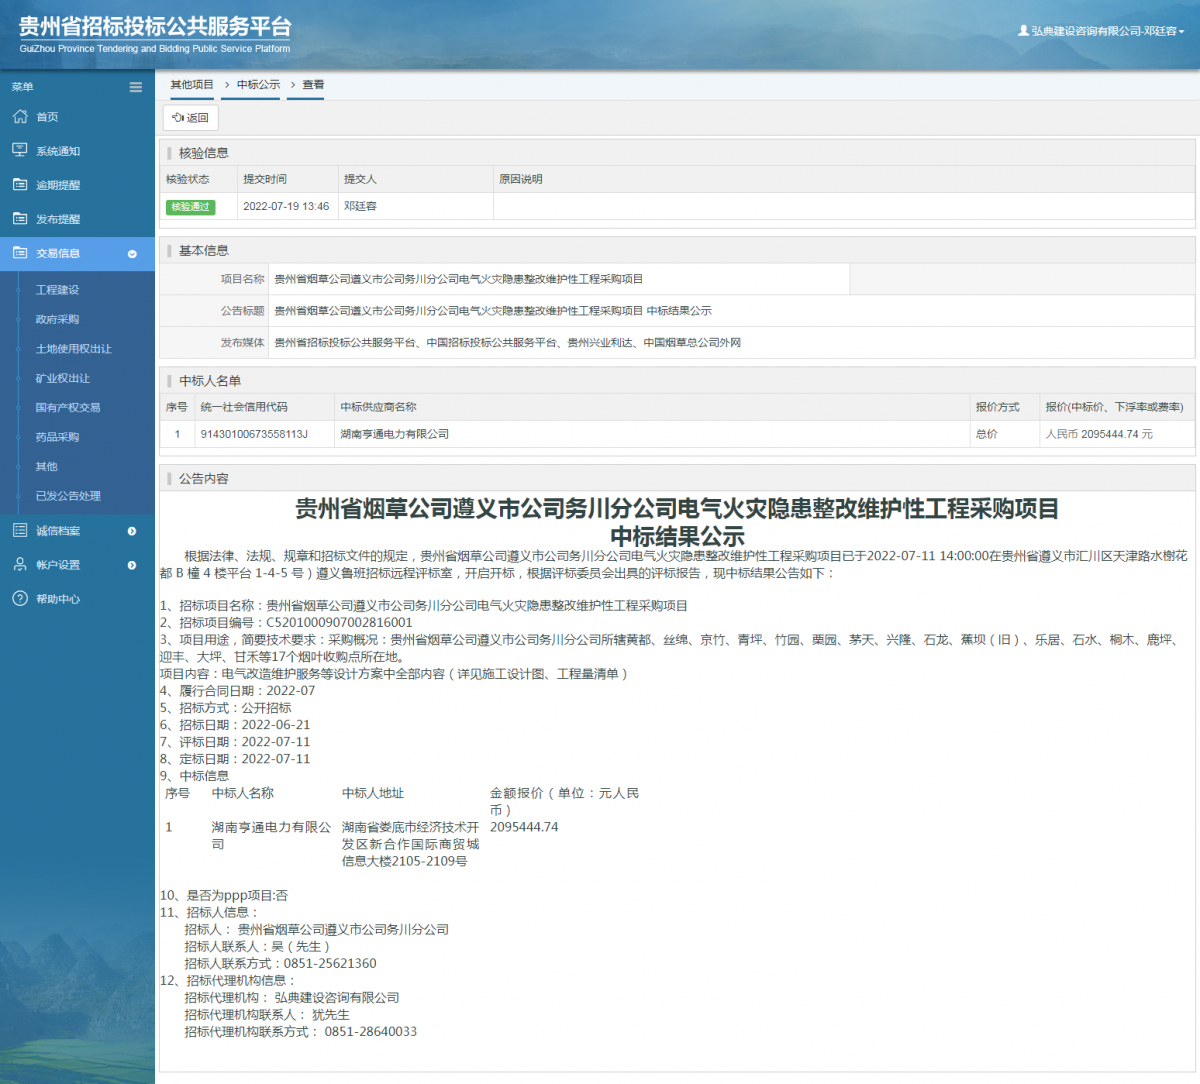Click 其他项目 breadcrumb

point(192,85)
